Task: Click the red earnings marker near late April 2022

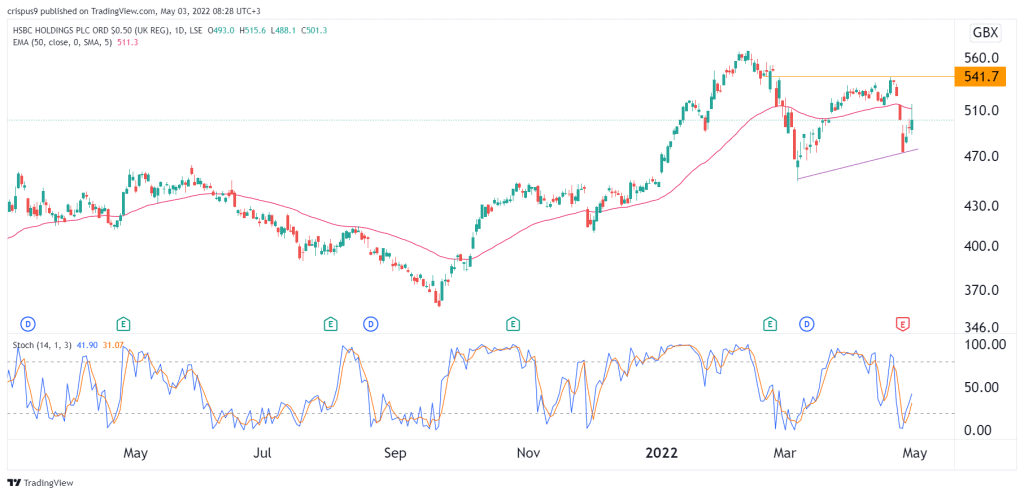Action: tap(903, 323)
